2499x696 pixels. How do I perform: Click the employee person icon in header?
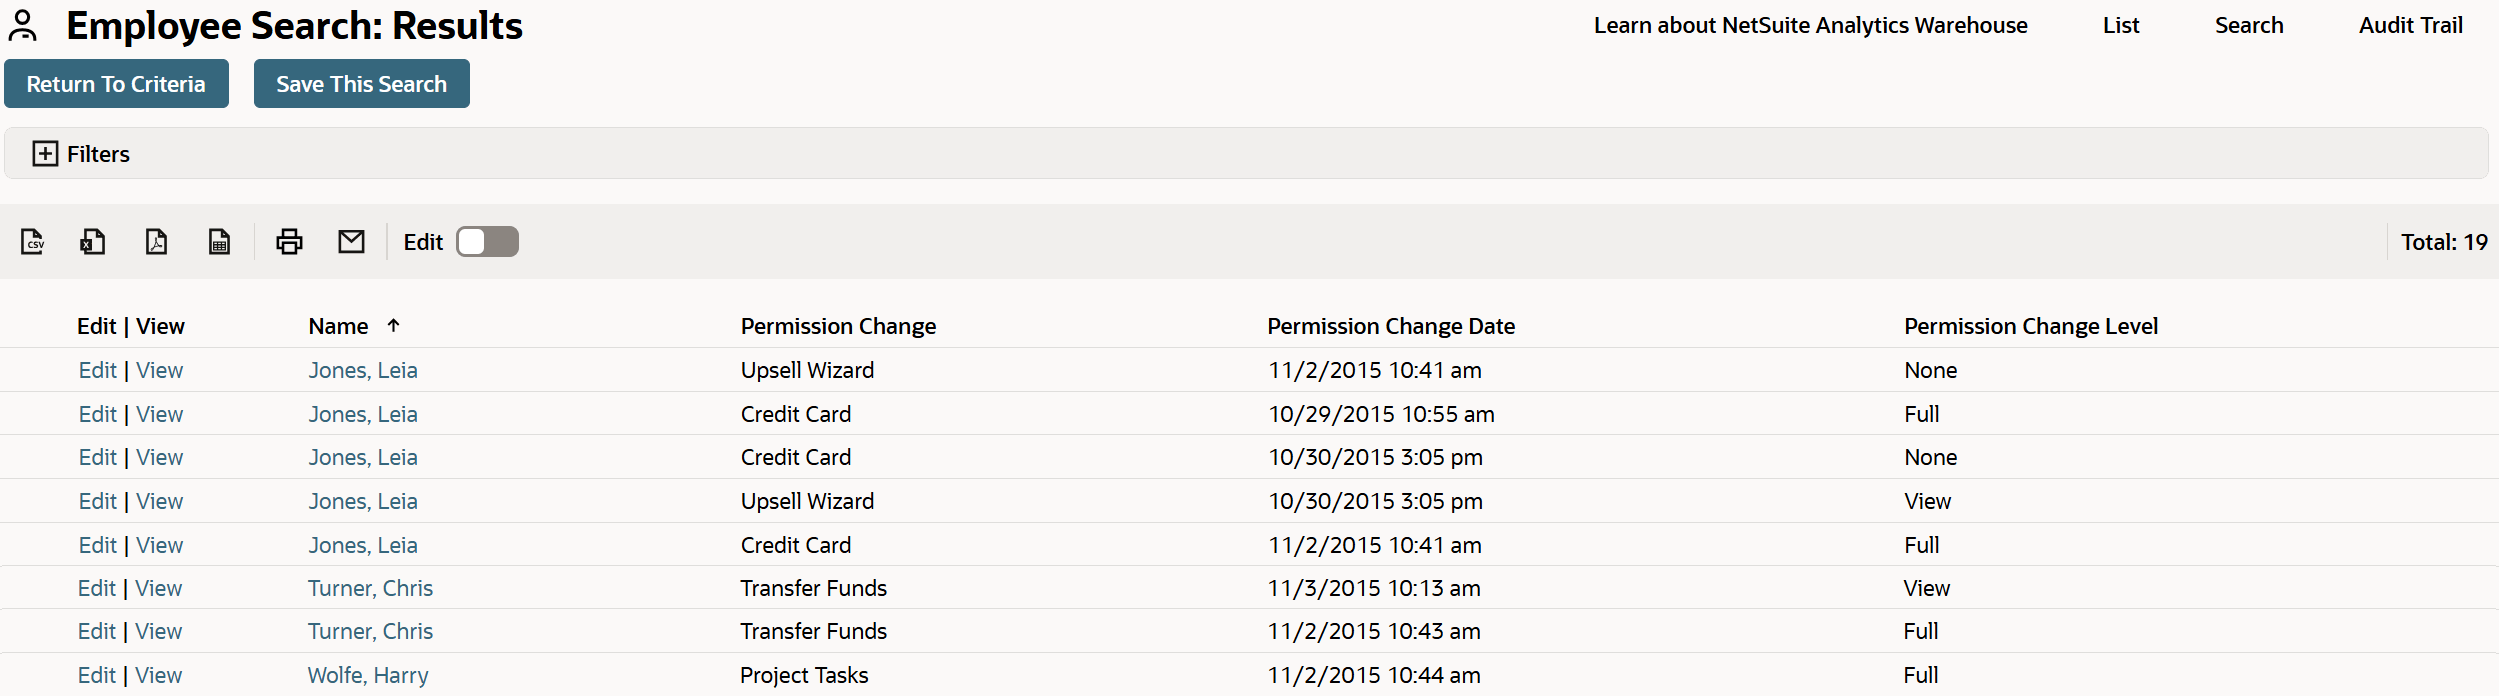(x=23, y=26)
